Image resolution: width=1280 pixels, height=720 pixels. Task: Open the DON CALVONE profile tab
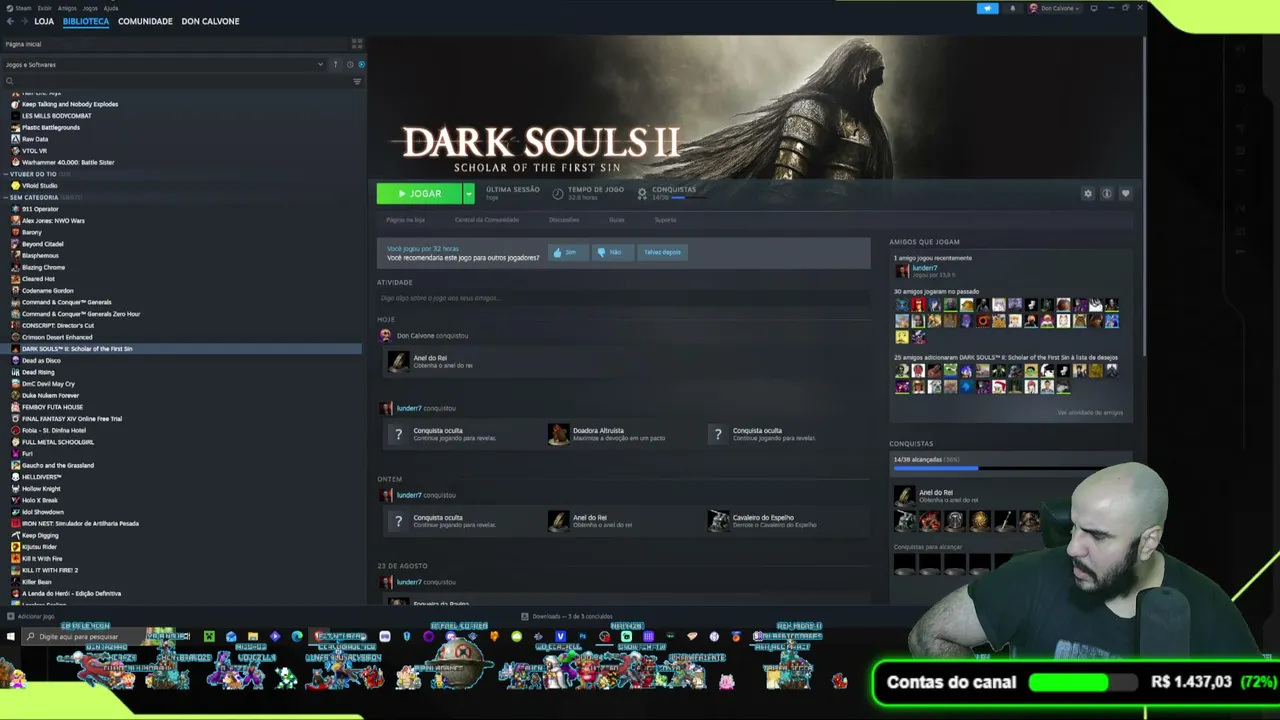(210, 21)
